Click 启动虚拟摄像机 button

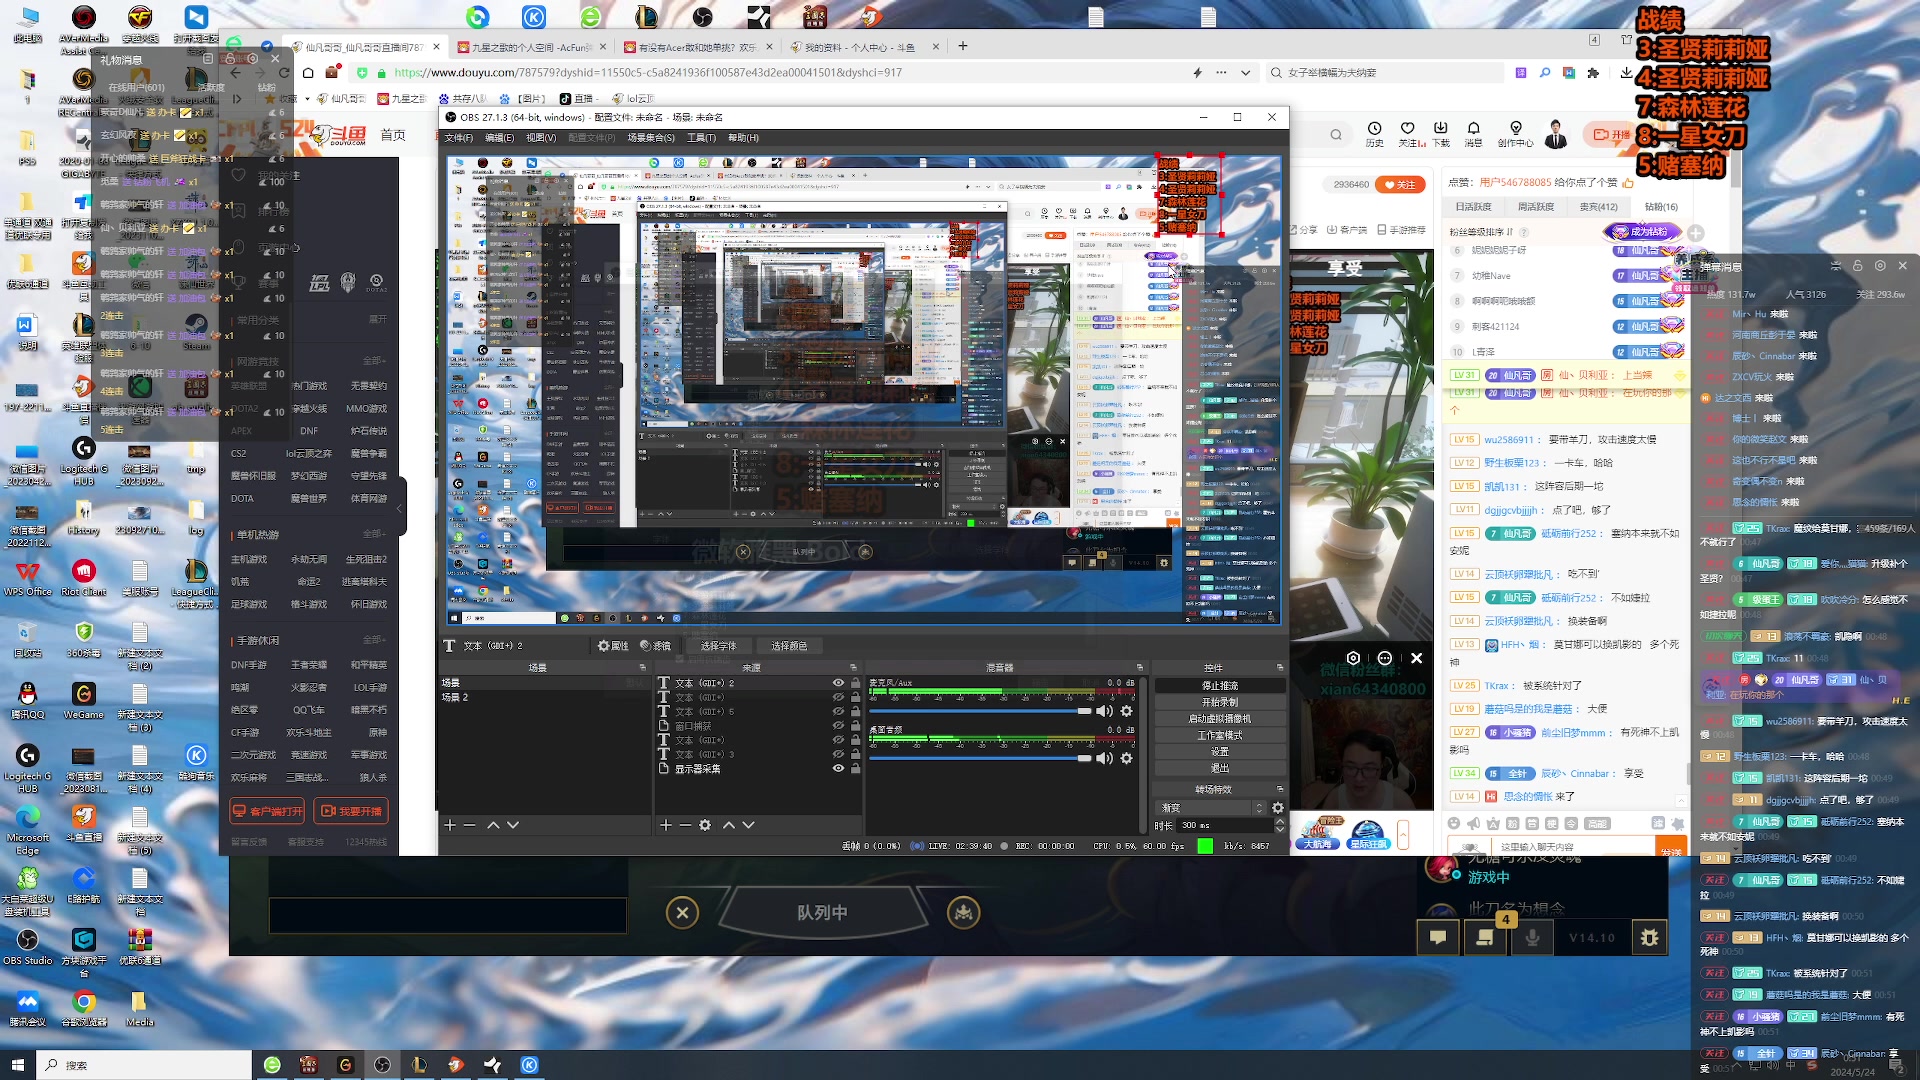[x=1220, y=719]
